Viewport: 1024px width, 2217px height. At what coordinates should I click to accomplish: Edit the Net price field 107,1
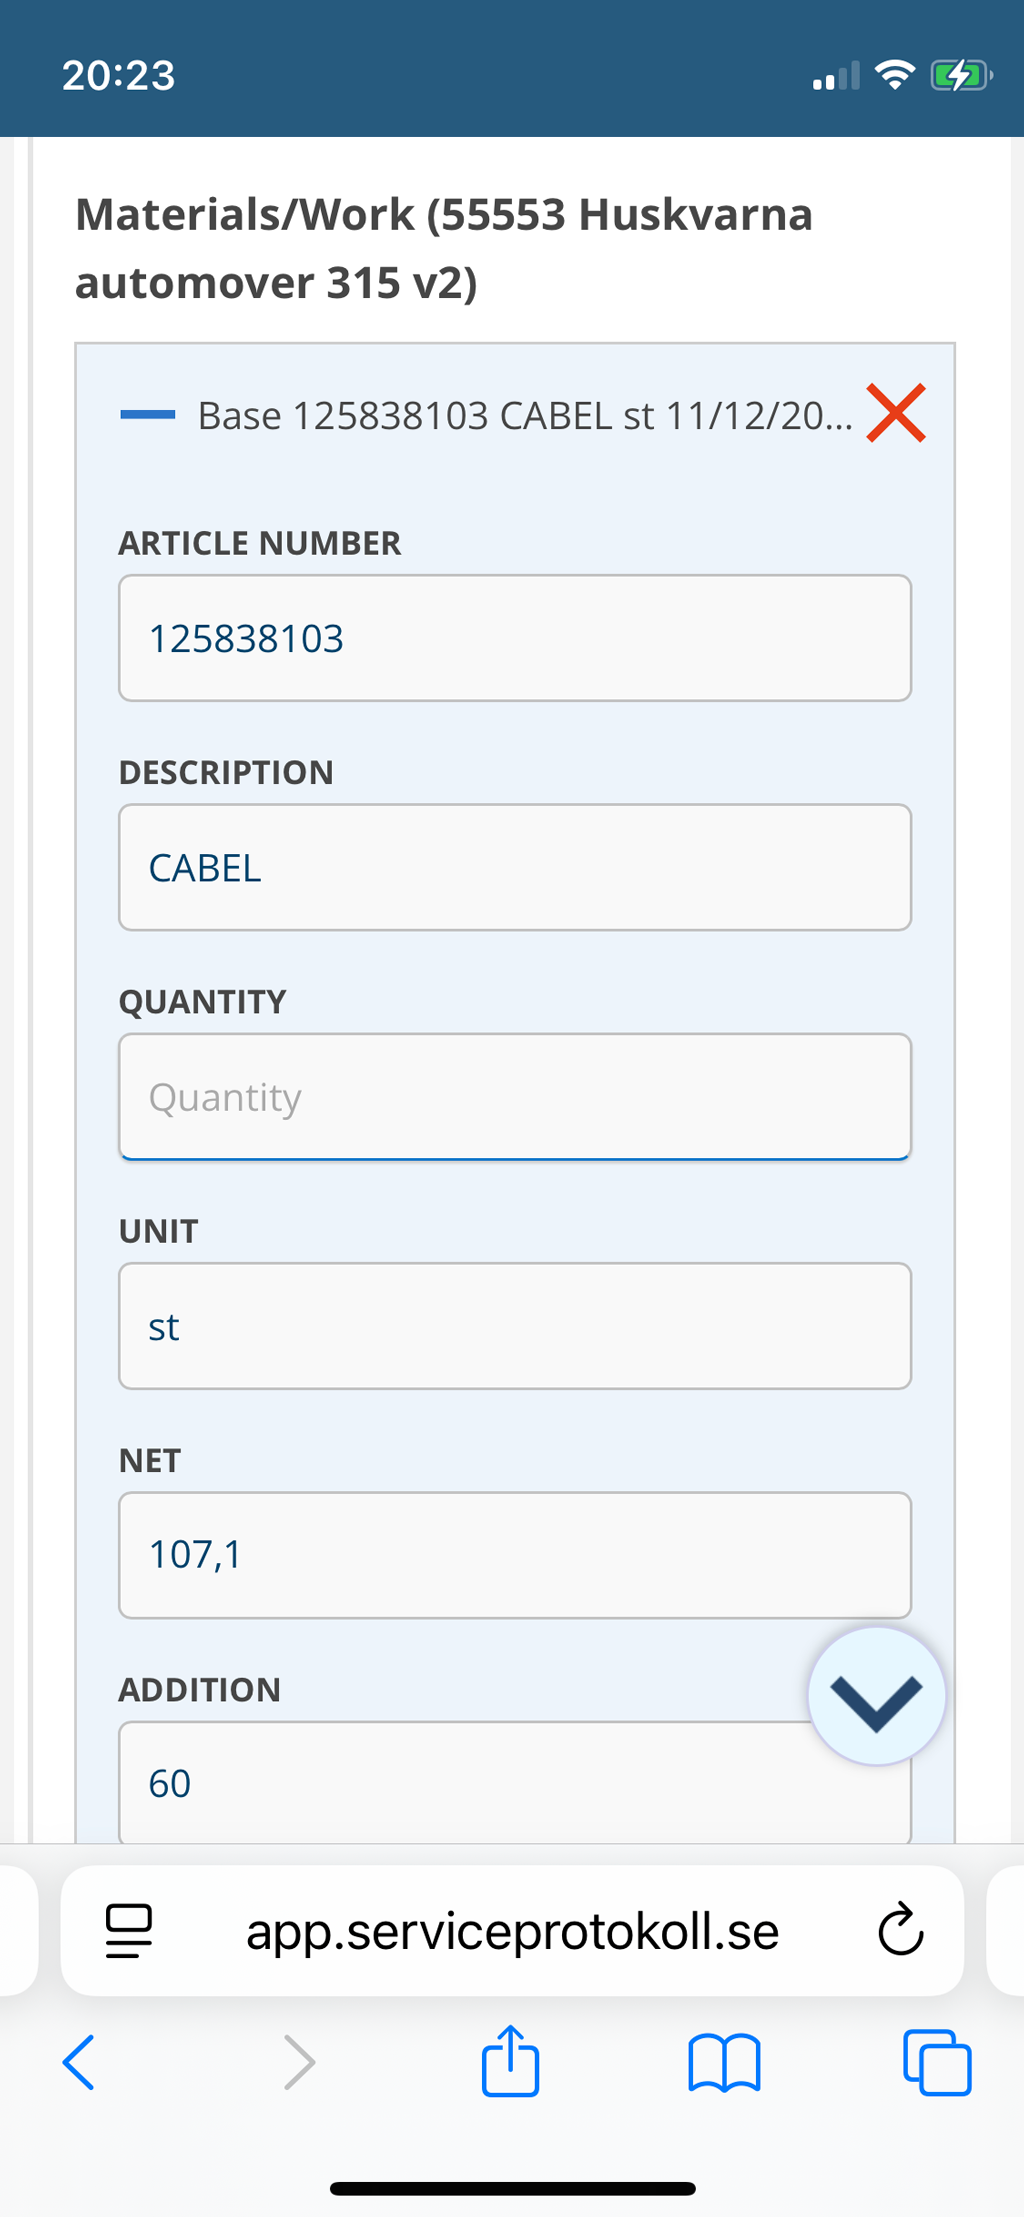pos(514,1555)
